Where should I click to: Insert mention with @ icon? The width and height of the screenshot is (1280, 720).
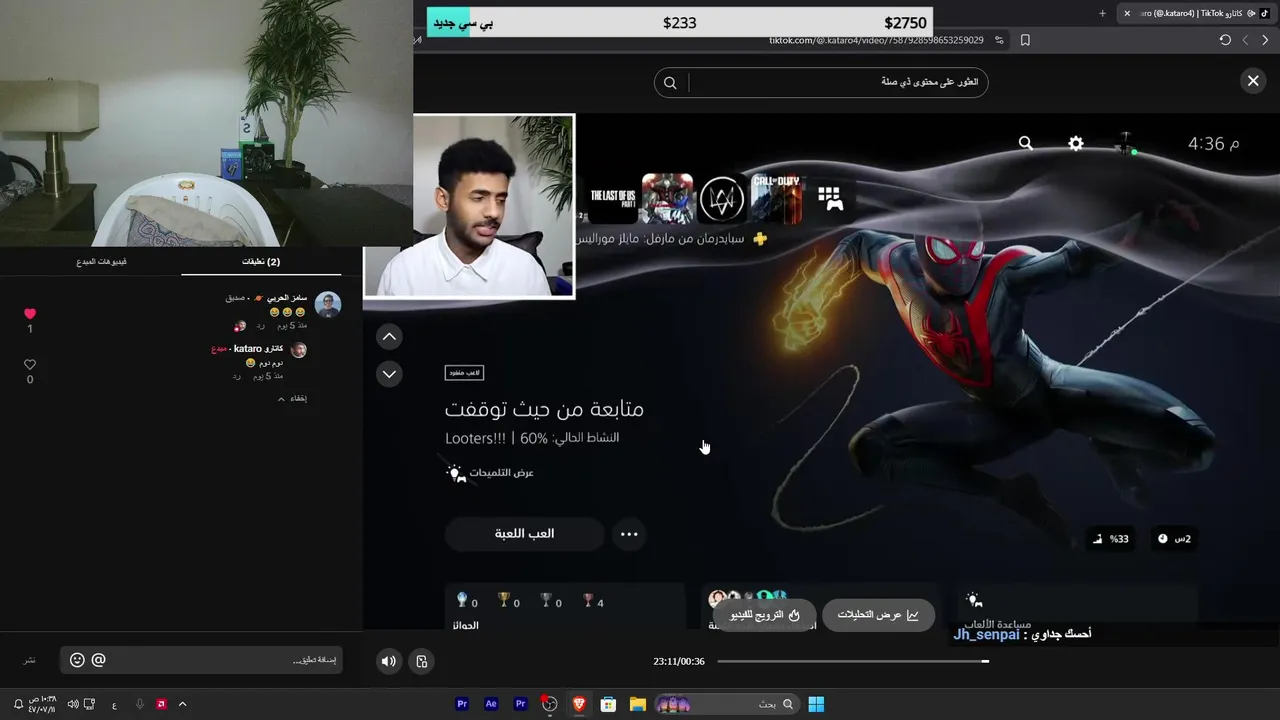click(98, 660)
